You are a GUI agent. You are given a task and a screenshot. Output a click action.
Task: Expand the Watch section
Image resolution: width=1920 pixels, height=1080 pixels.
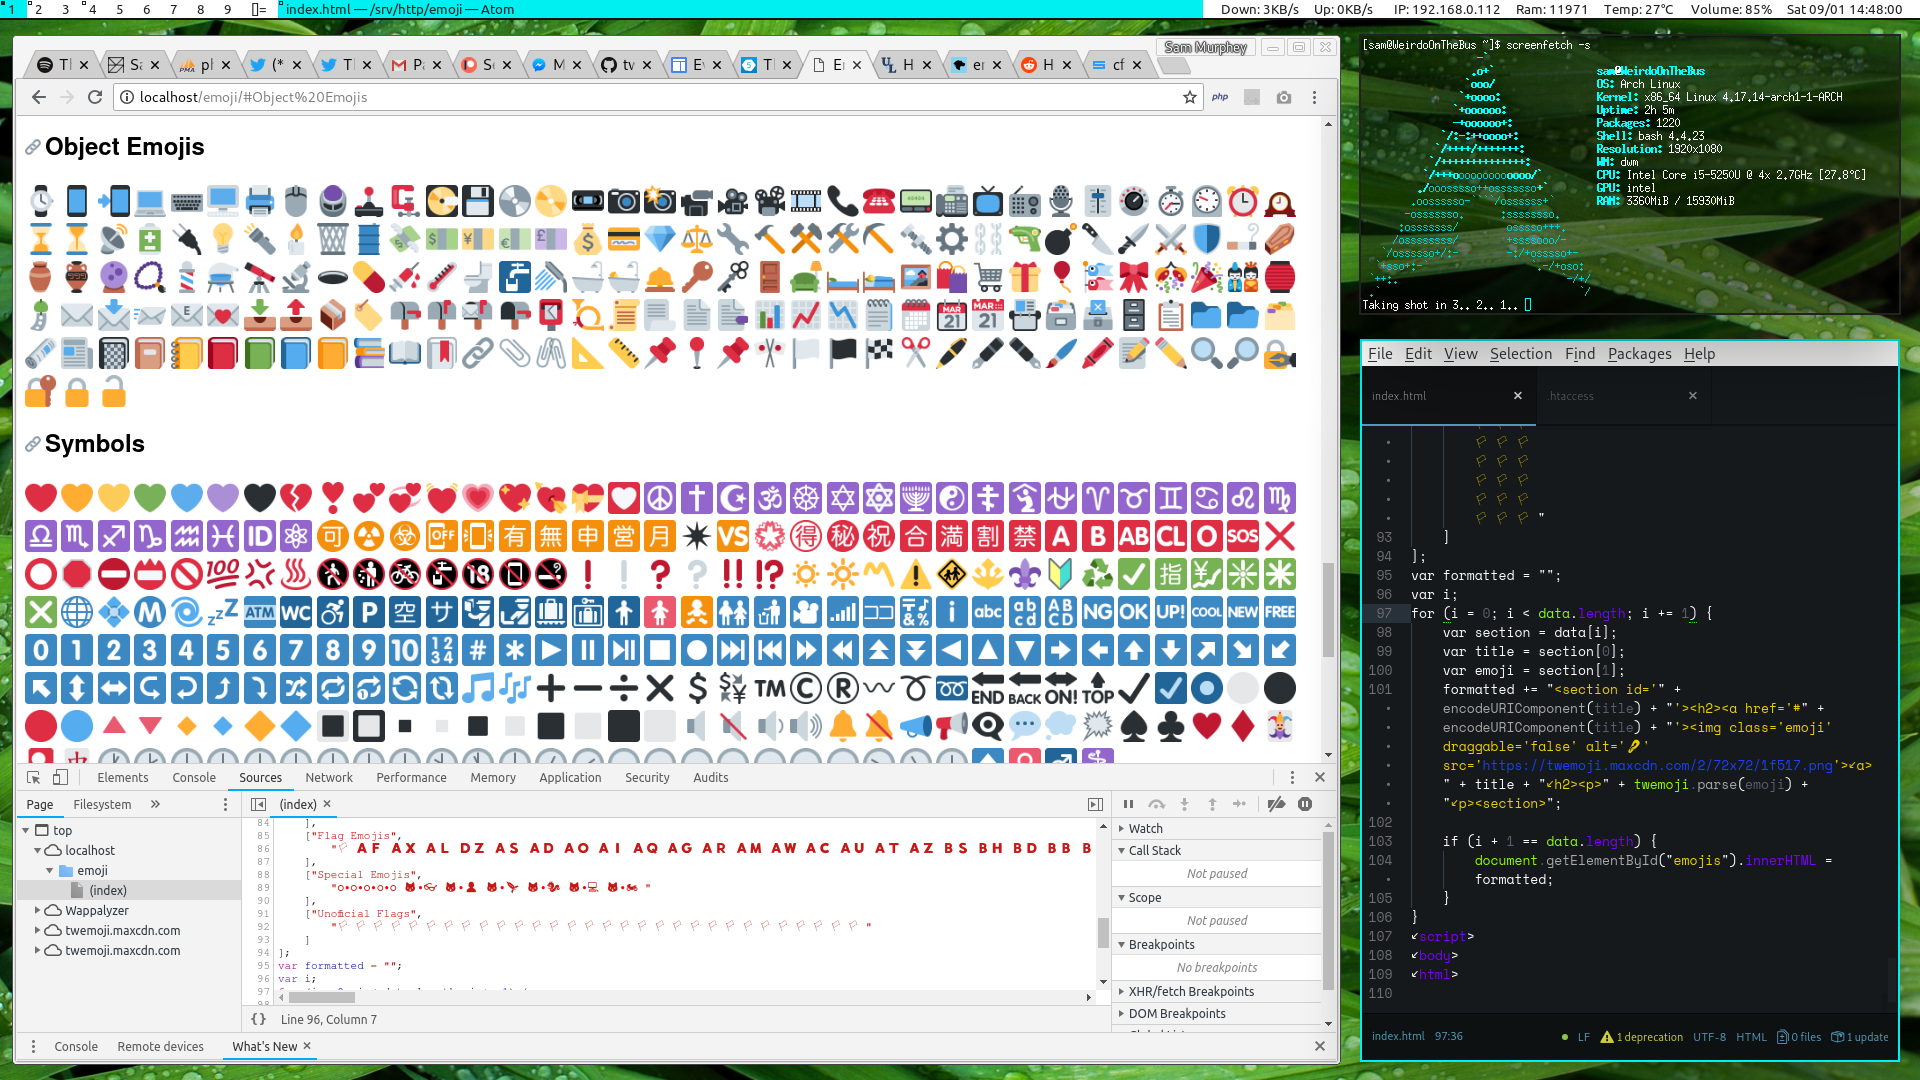pos(1144,828)
